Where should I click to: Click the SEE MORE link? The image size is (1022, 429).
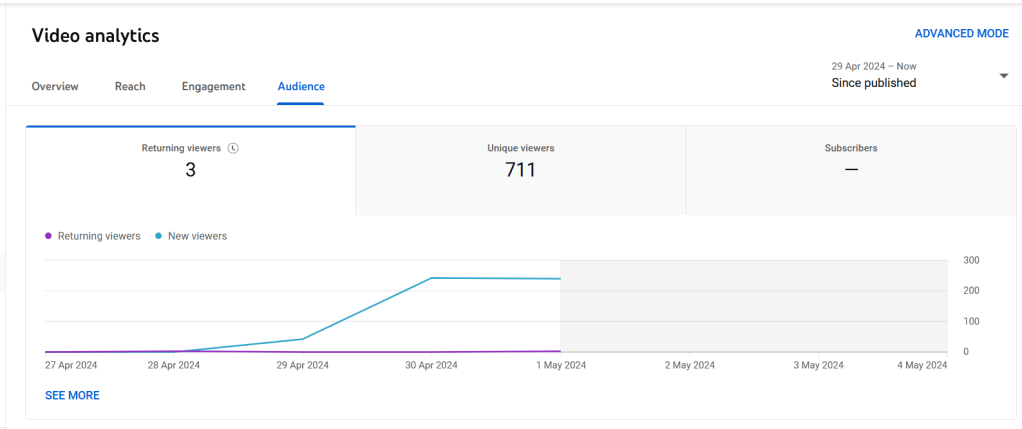pos(72,395)
